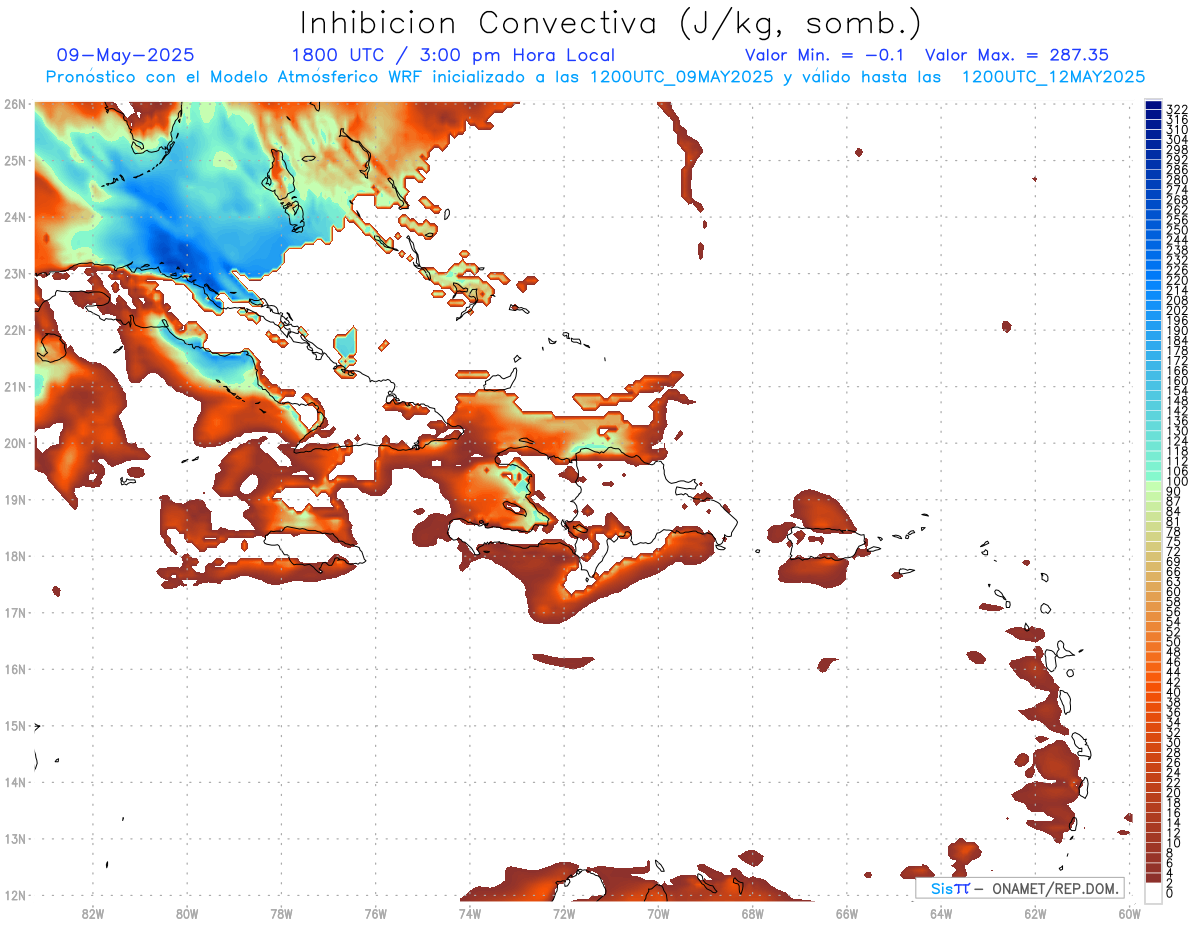Click the colorbar value '160'

pos(1177,381)
